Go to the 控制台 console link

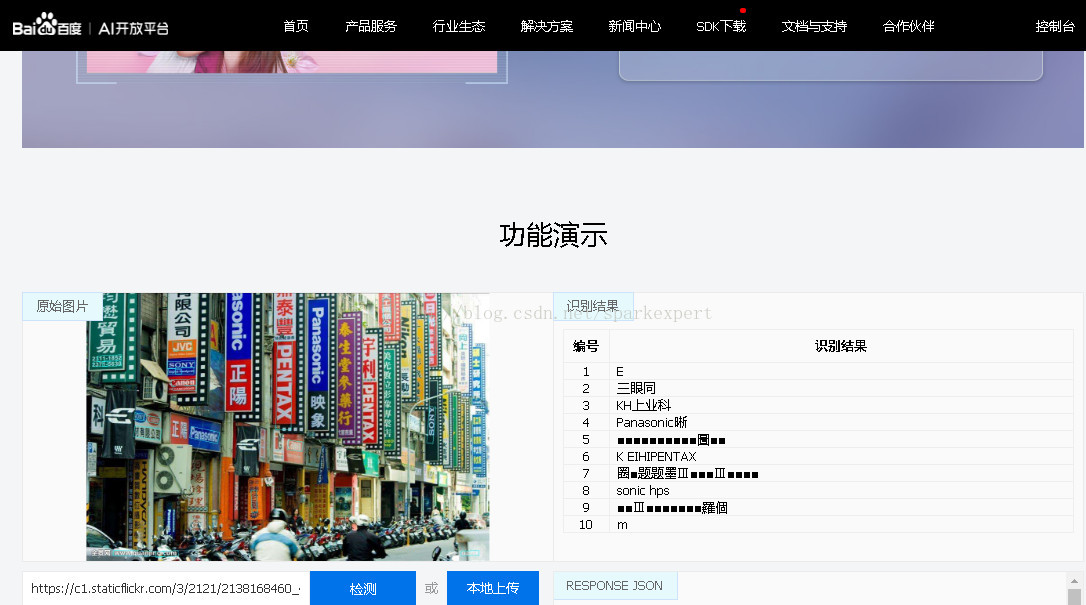click(1055, 26)
